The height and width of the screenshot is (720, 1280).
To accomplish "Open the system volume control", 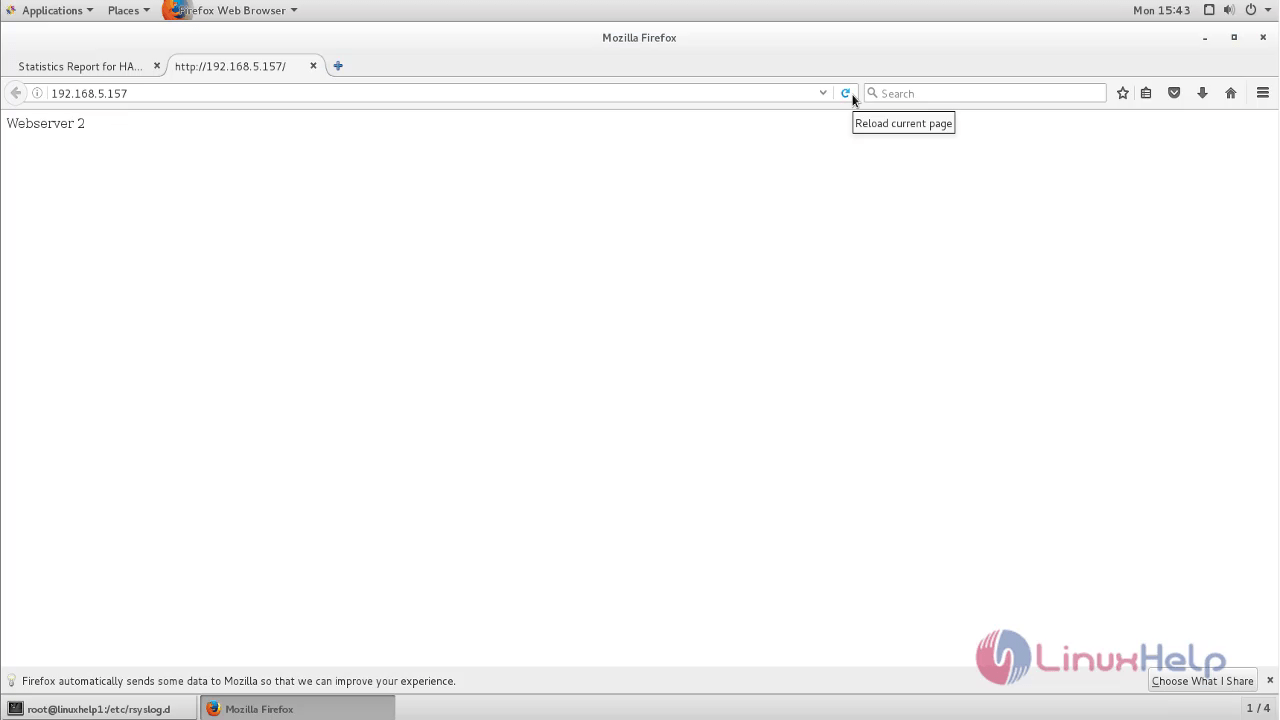I will pos(1229,10).
